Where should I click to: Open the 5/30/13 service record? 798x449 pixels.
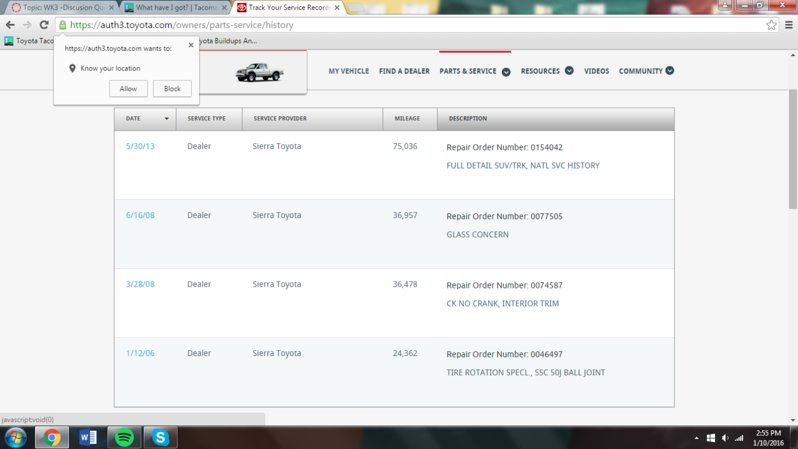pos(140,146)
